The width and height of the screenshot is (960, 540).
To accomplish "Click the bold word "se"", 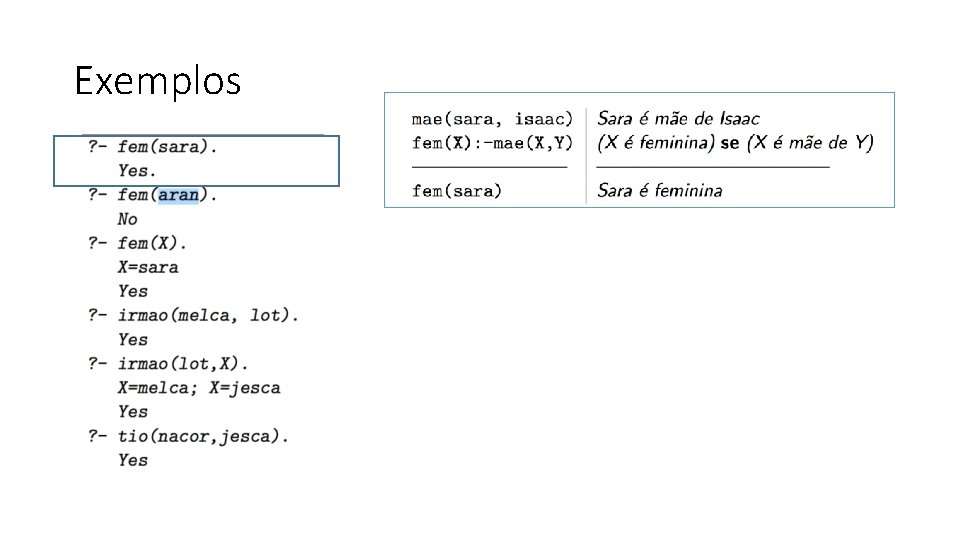I will tap(730, 143).
